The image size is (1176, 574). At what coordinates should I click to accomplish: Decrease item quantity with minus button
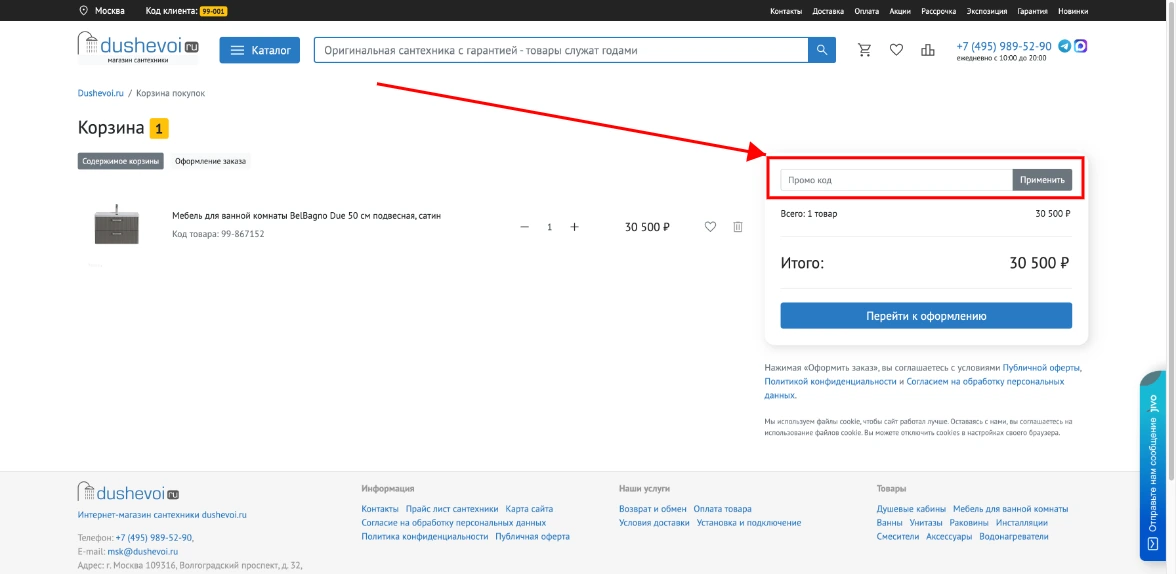pos(524,227)
